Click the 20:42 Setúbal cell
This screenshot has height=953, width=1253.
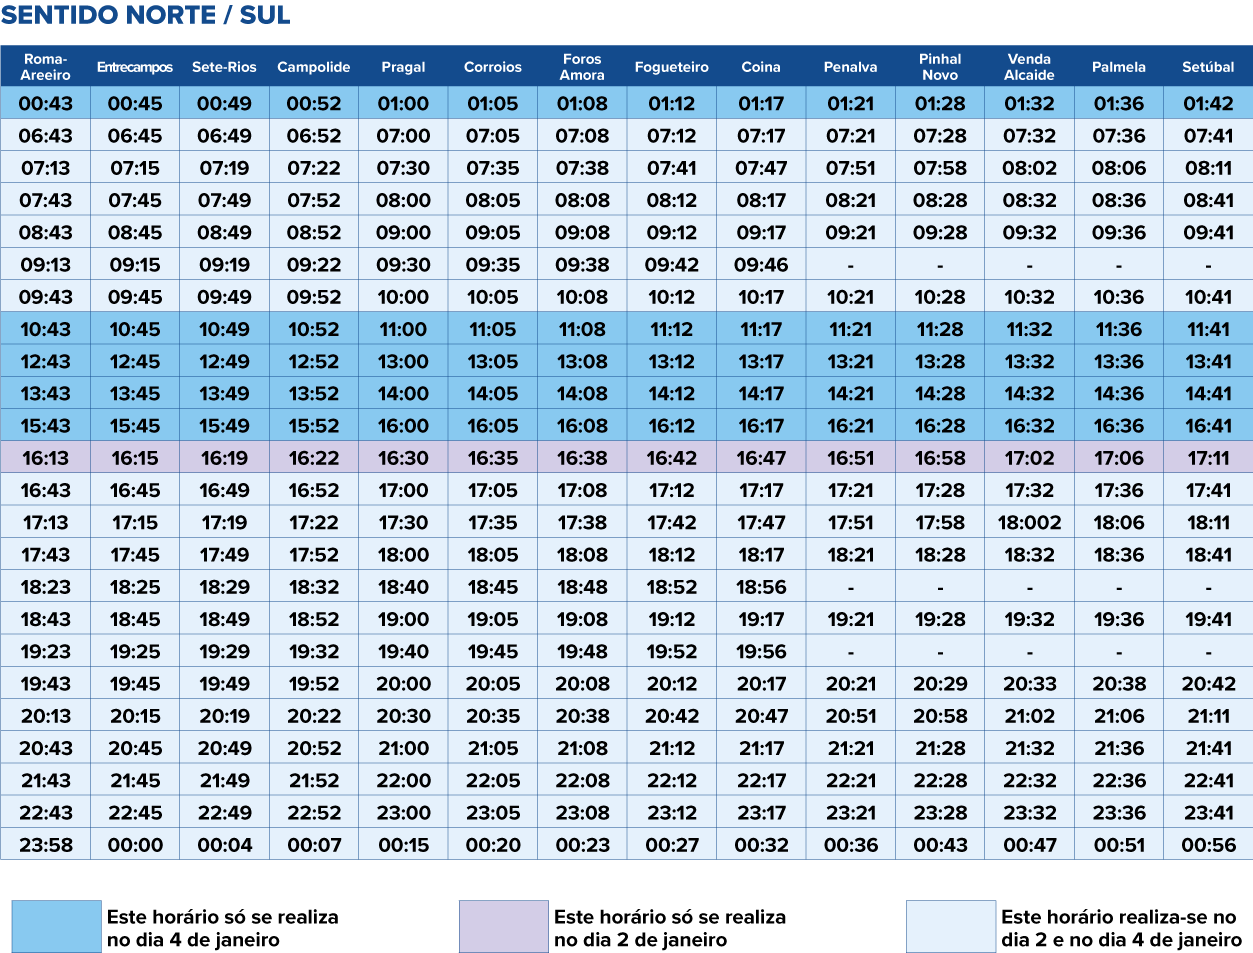click(1208, 684)
